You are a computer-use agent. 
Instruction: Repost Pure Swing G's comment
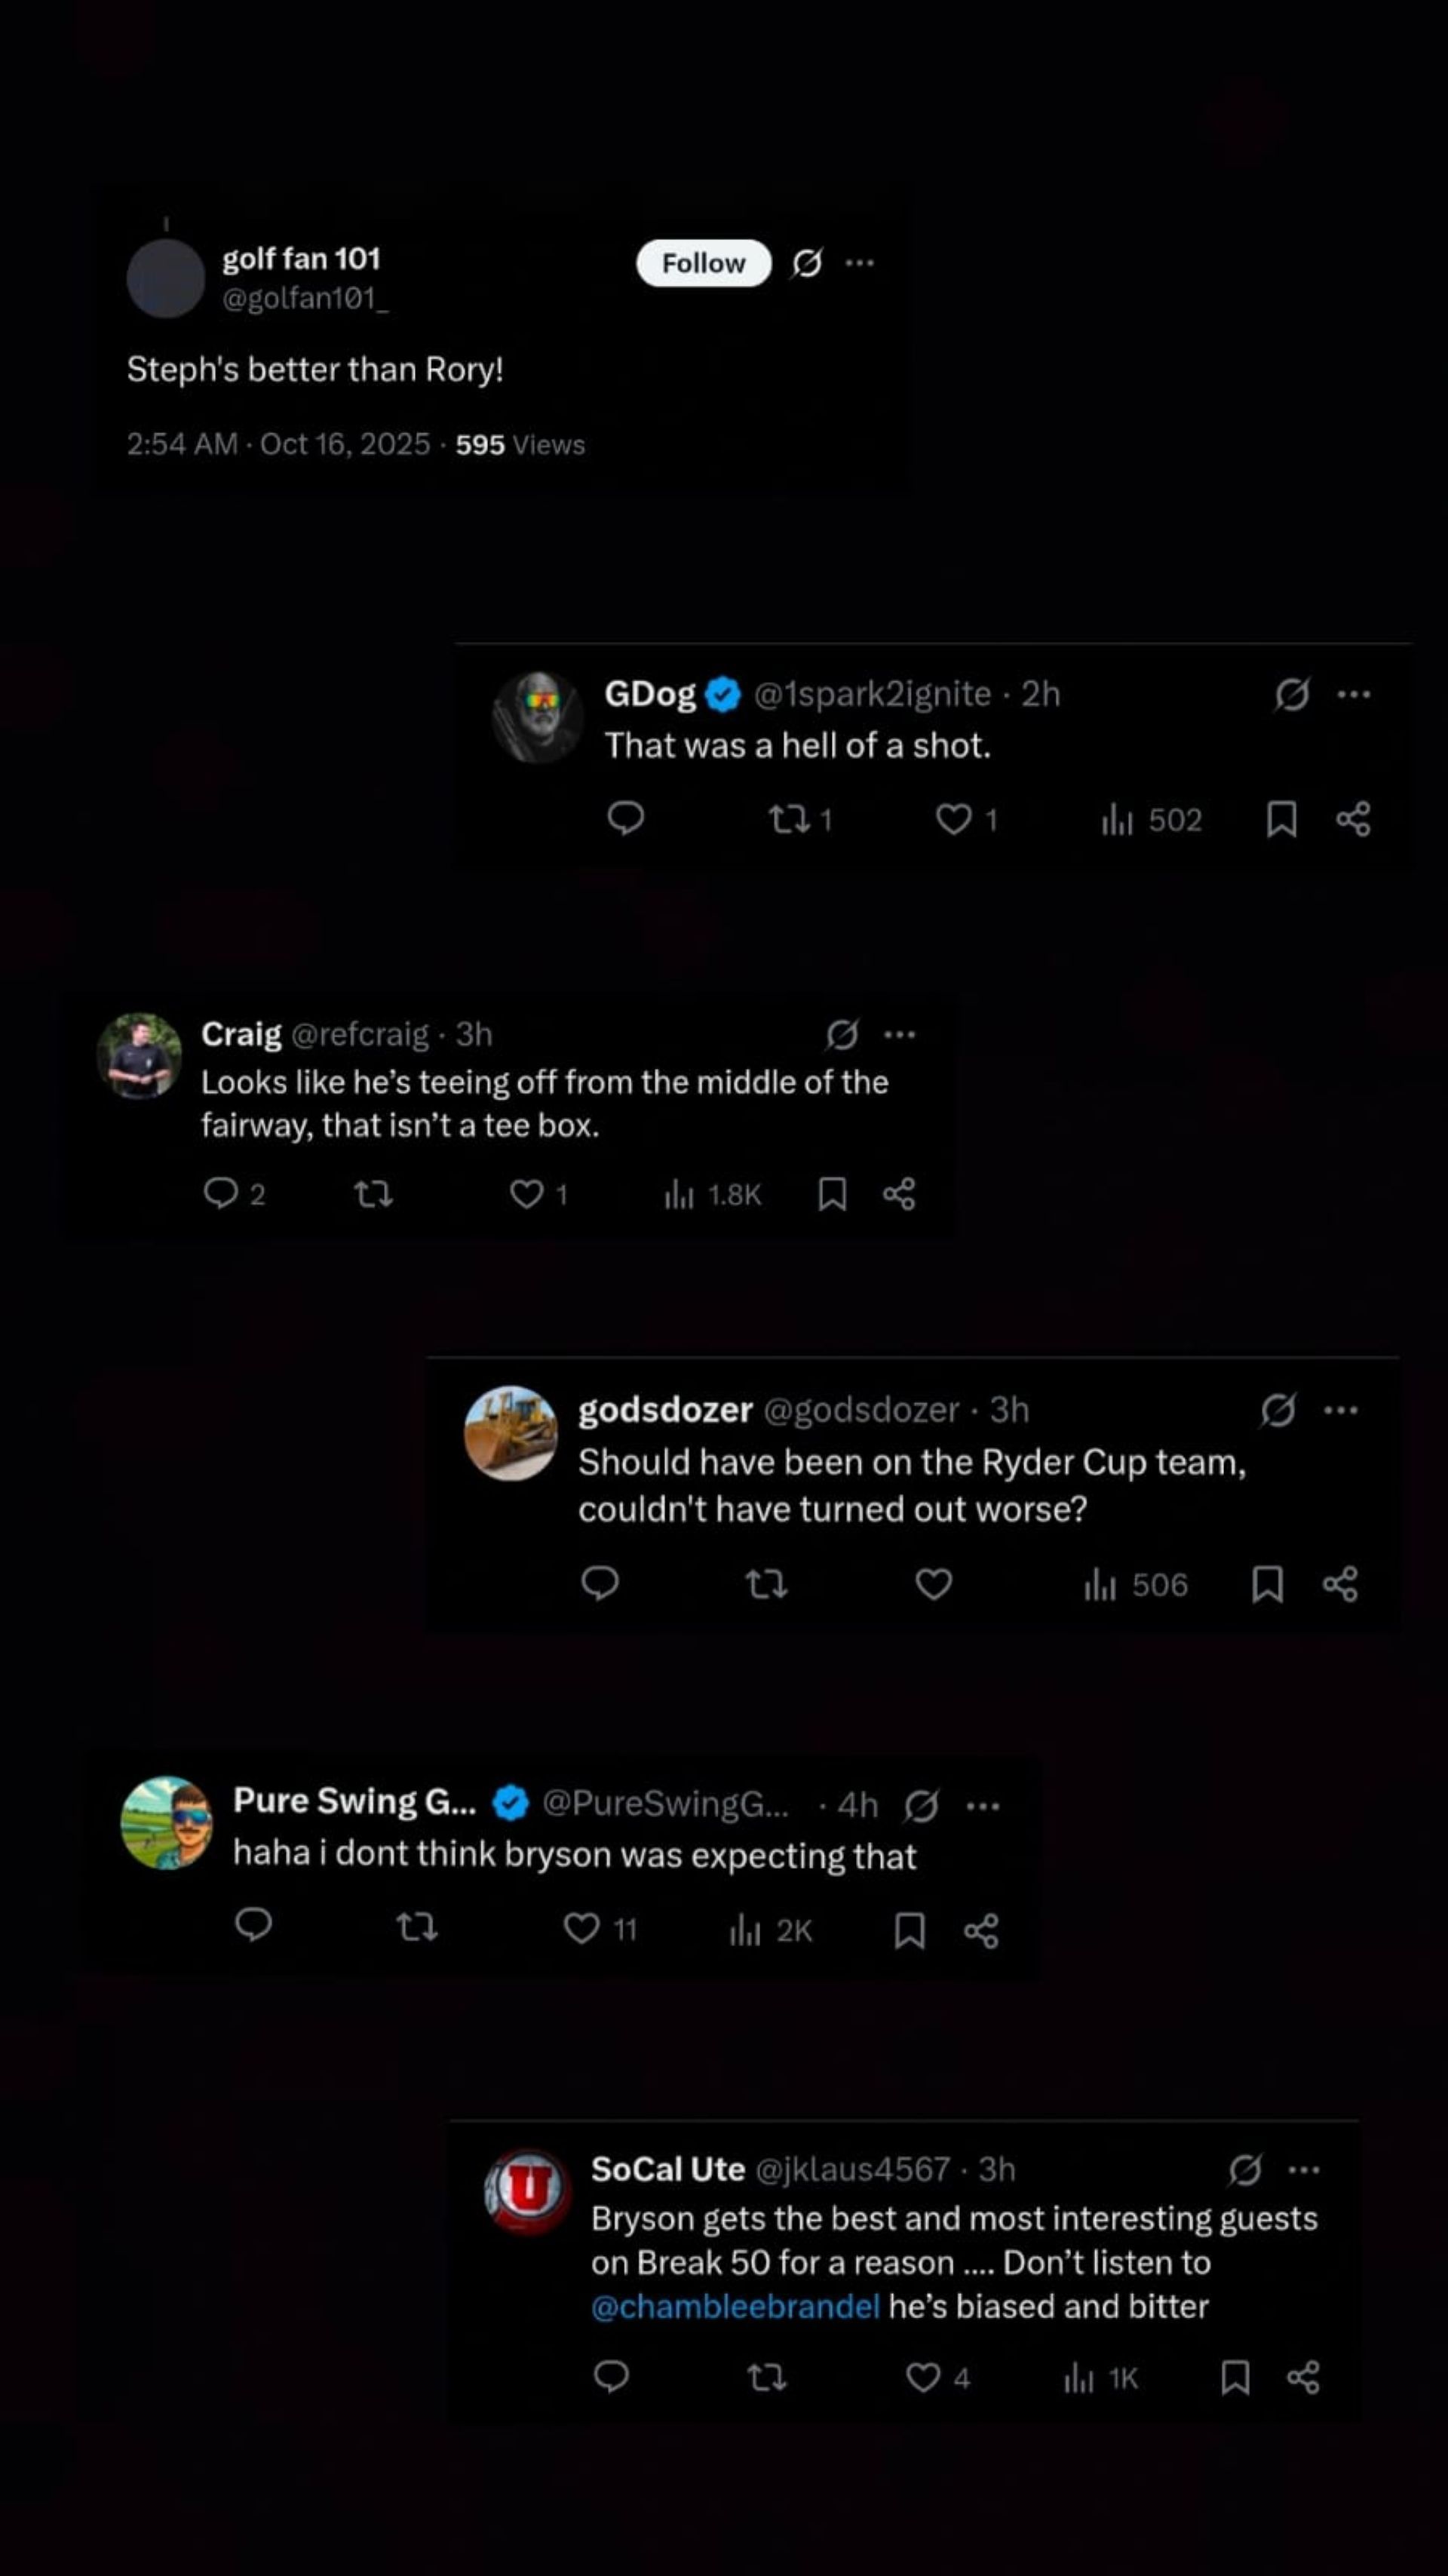click(417, 1927)
